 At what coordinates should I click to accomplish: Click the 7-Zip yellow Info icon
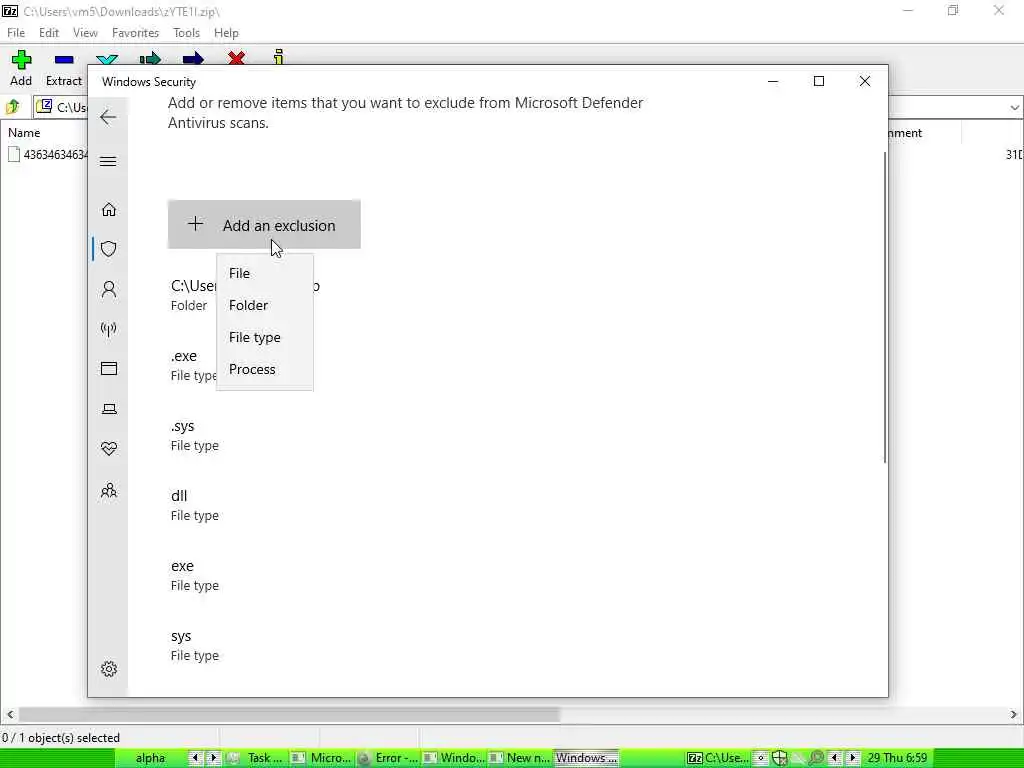click(x=279, y=57)
